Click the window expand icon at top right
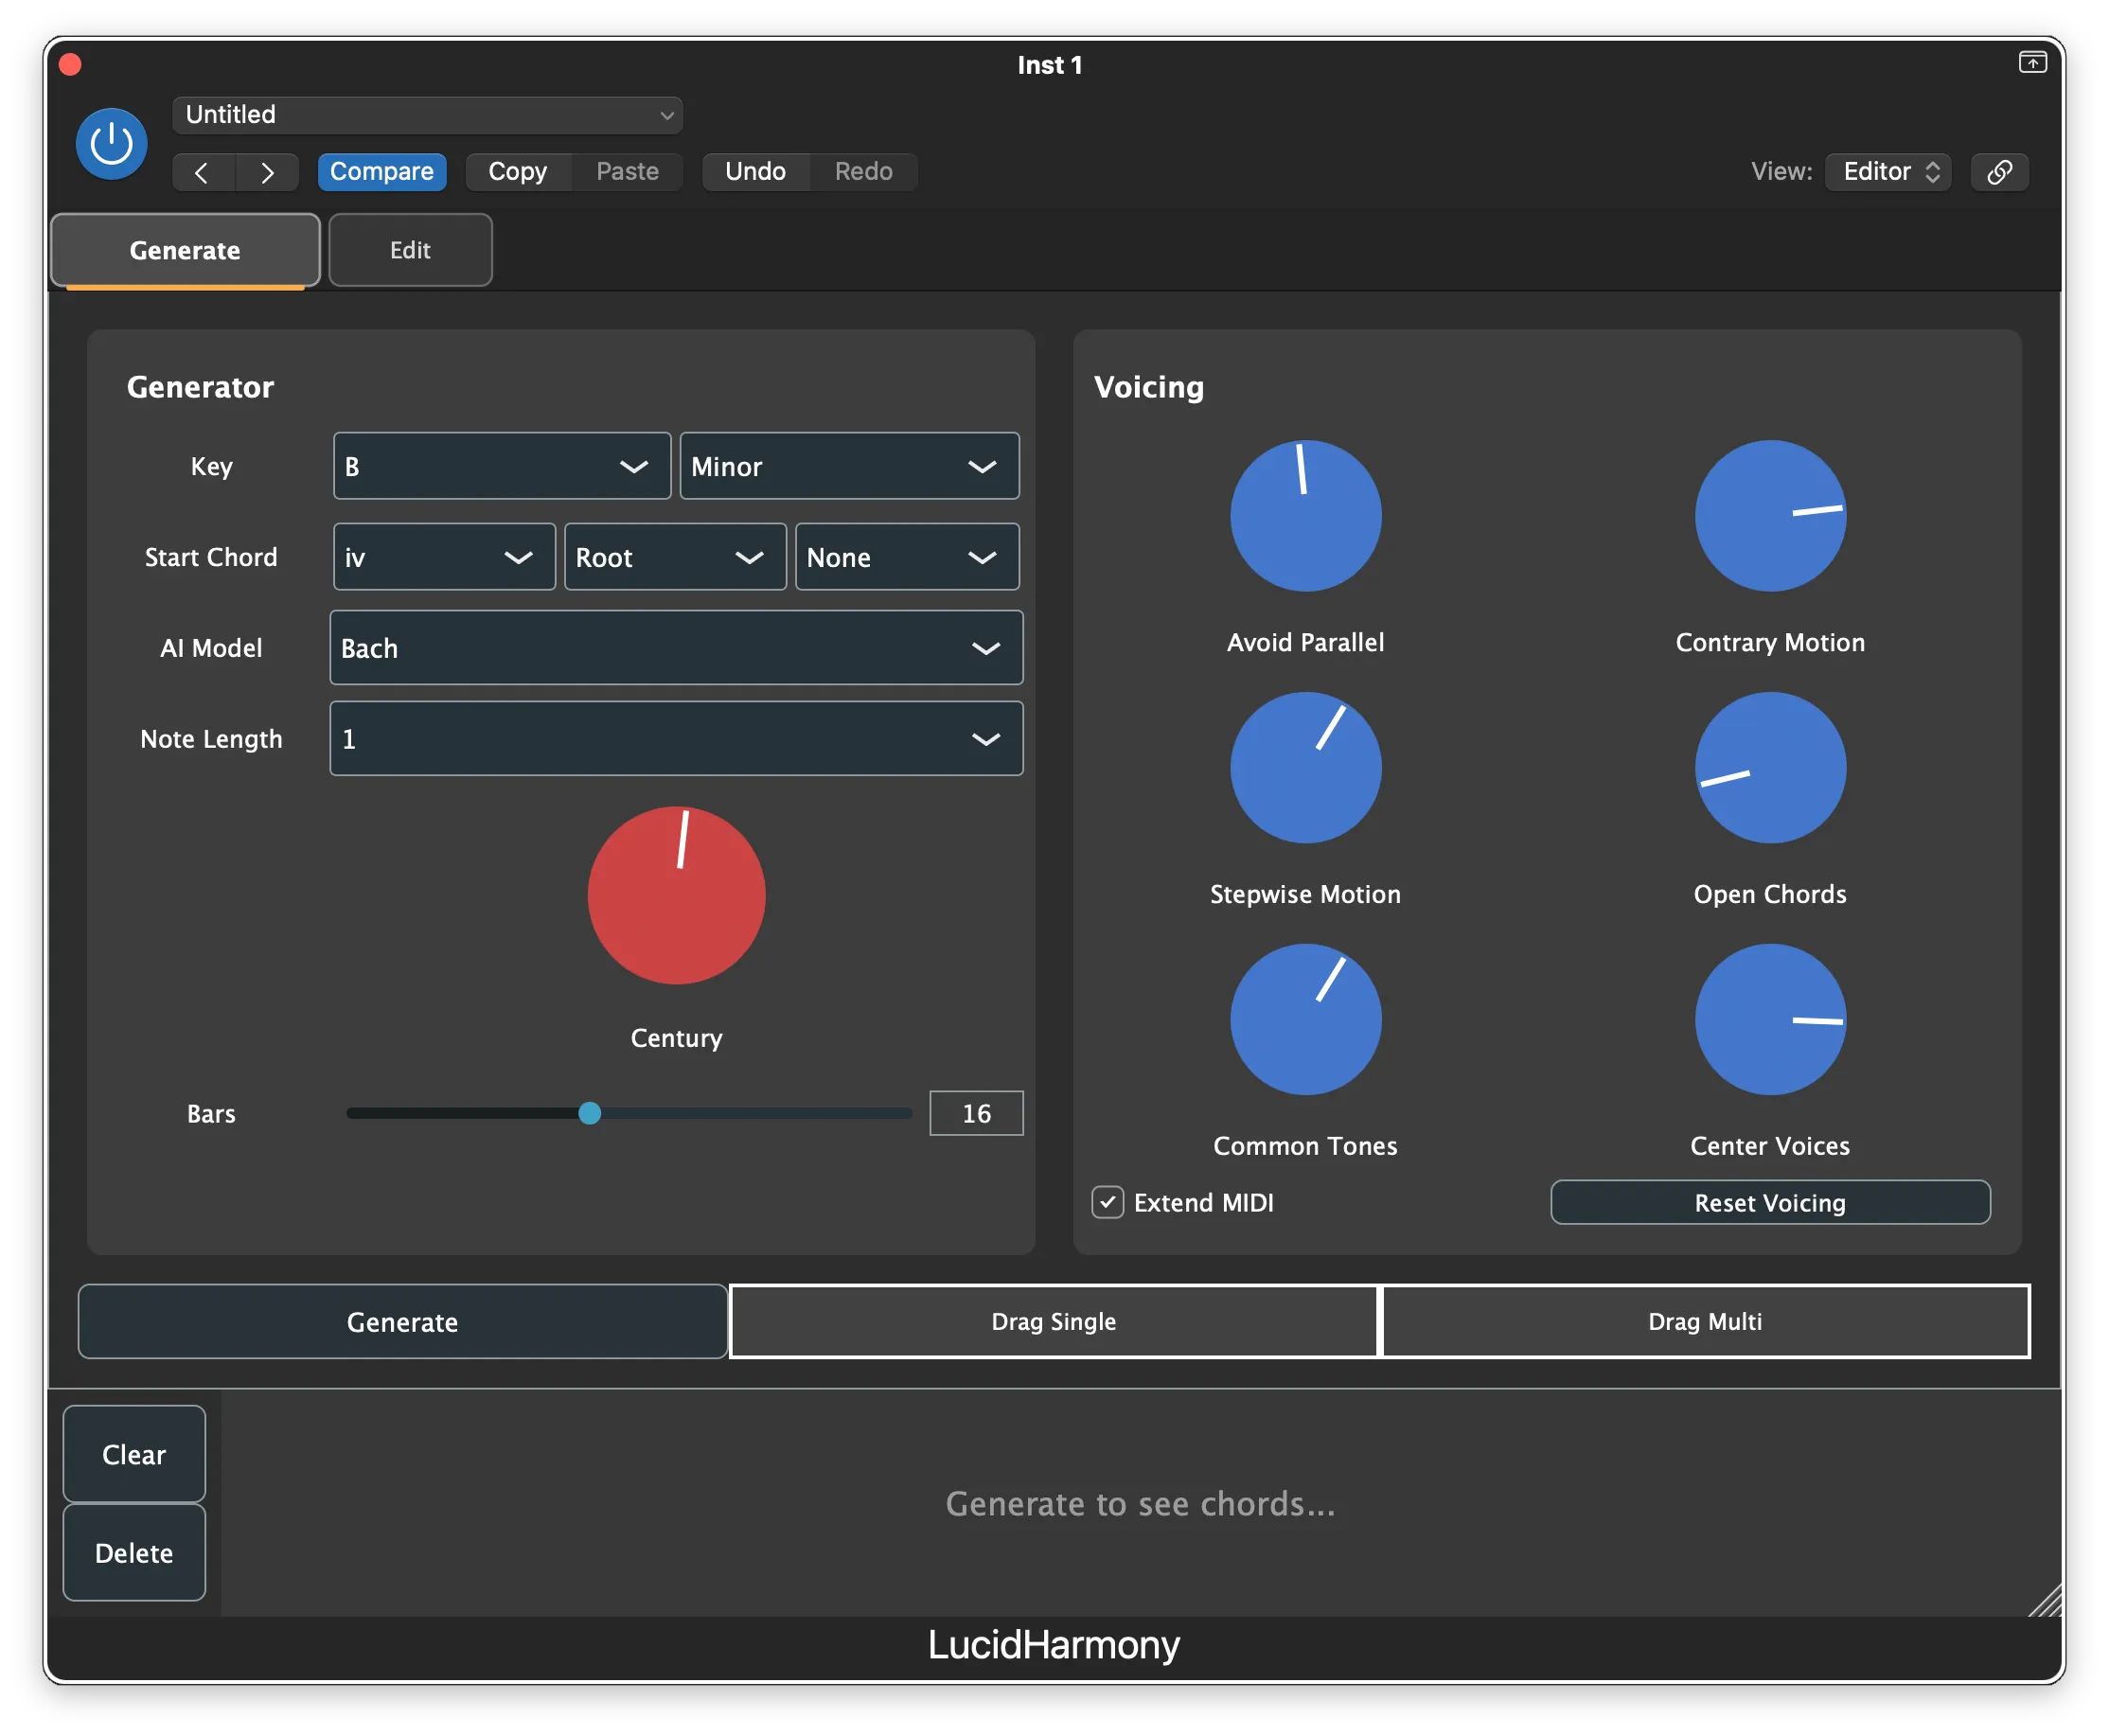Screen dimensions: 2109x1736 [x=2032, y=63]
